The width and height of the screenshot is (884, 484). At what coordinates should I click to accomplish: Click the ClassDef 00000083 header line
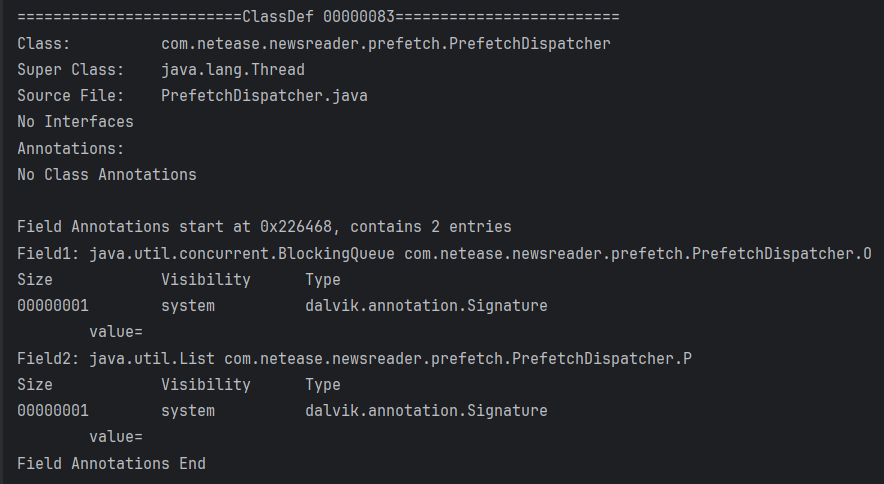click(x=318, y=17)
